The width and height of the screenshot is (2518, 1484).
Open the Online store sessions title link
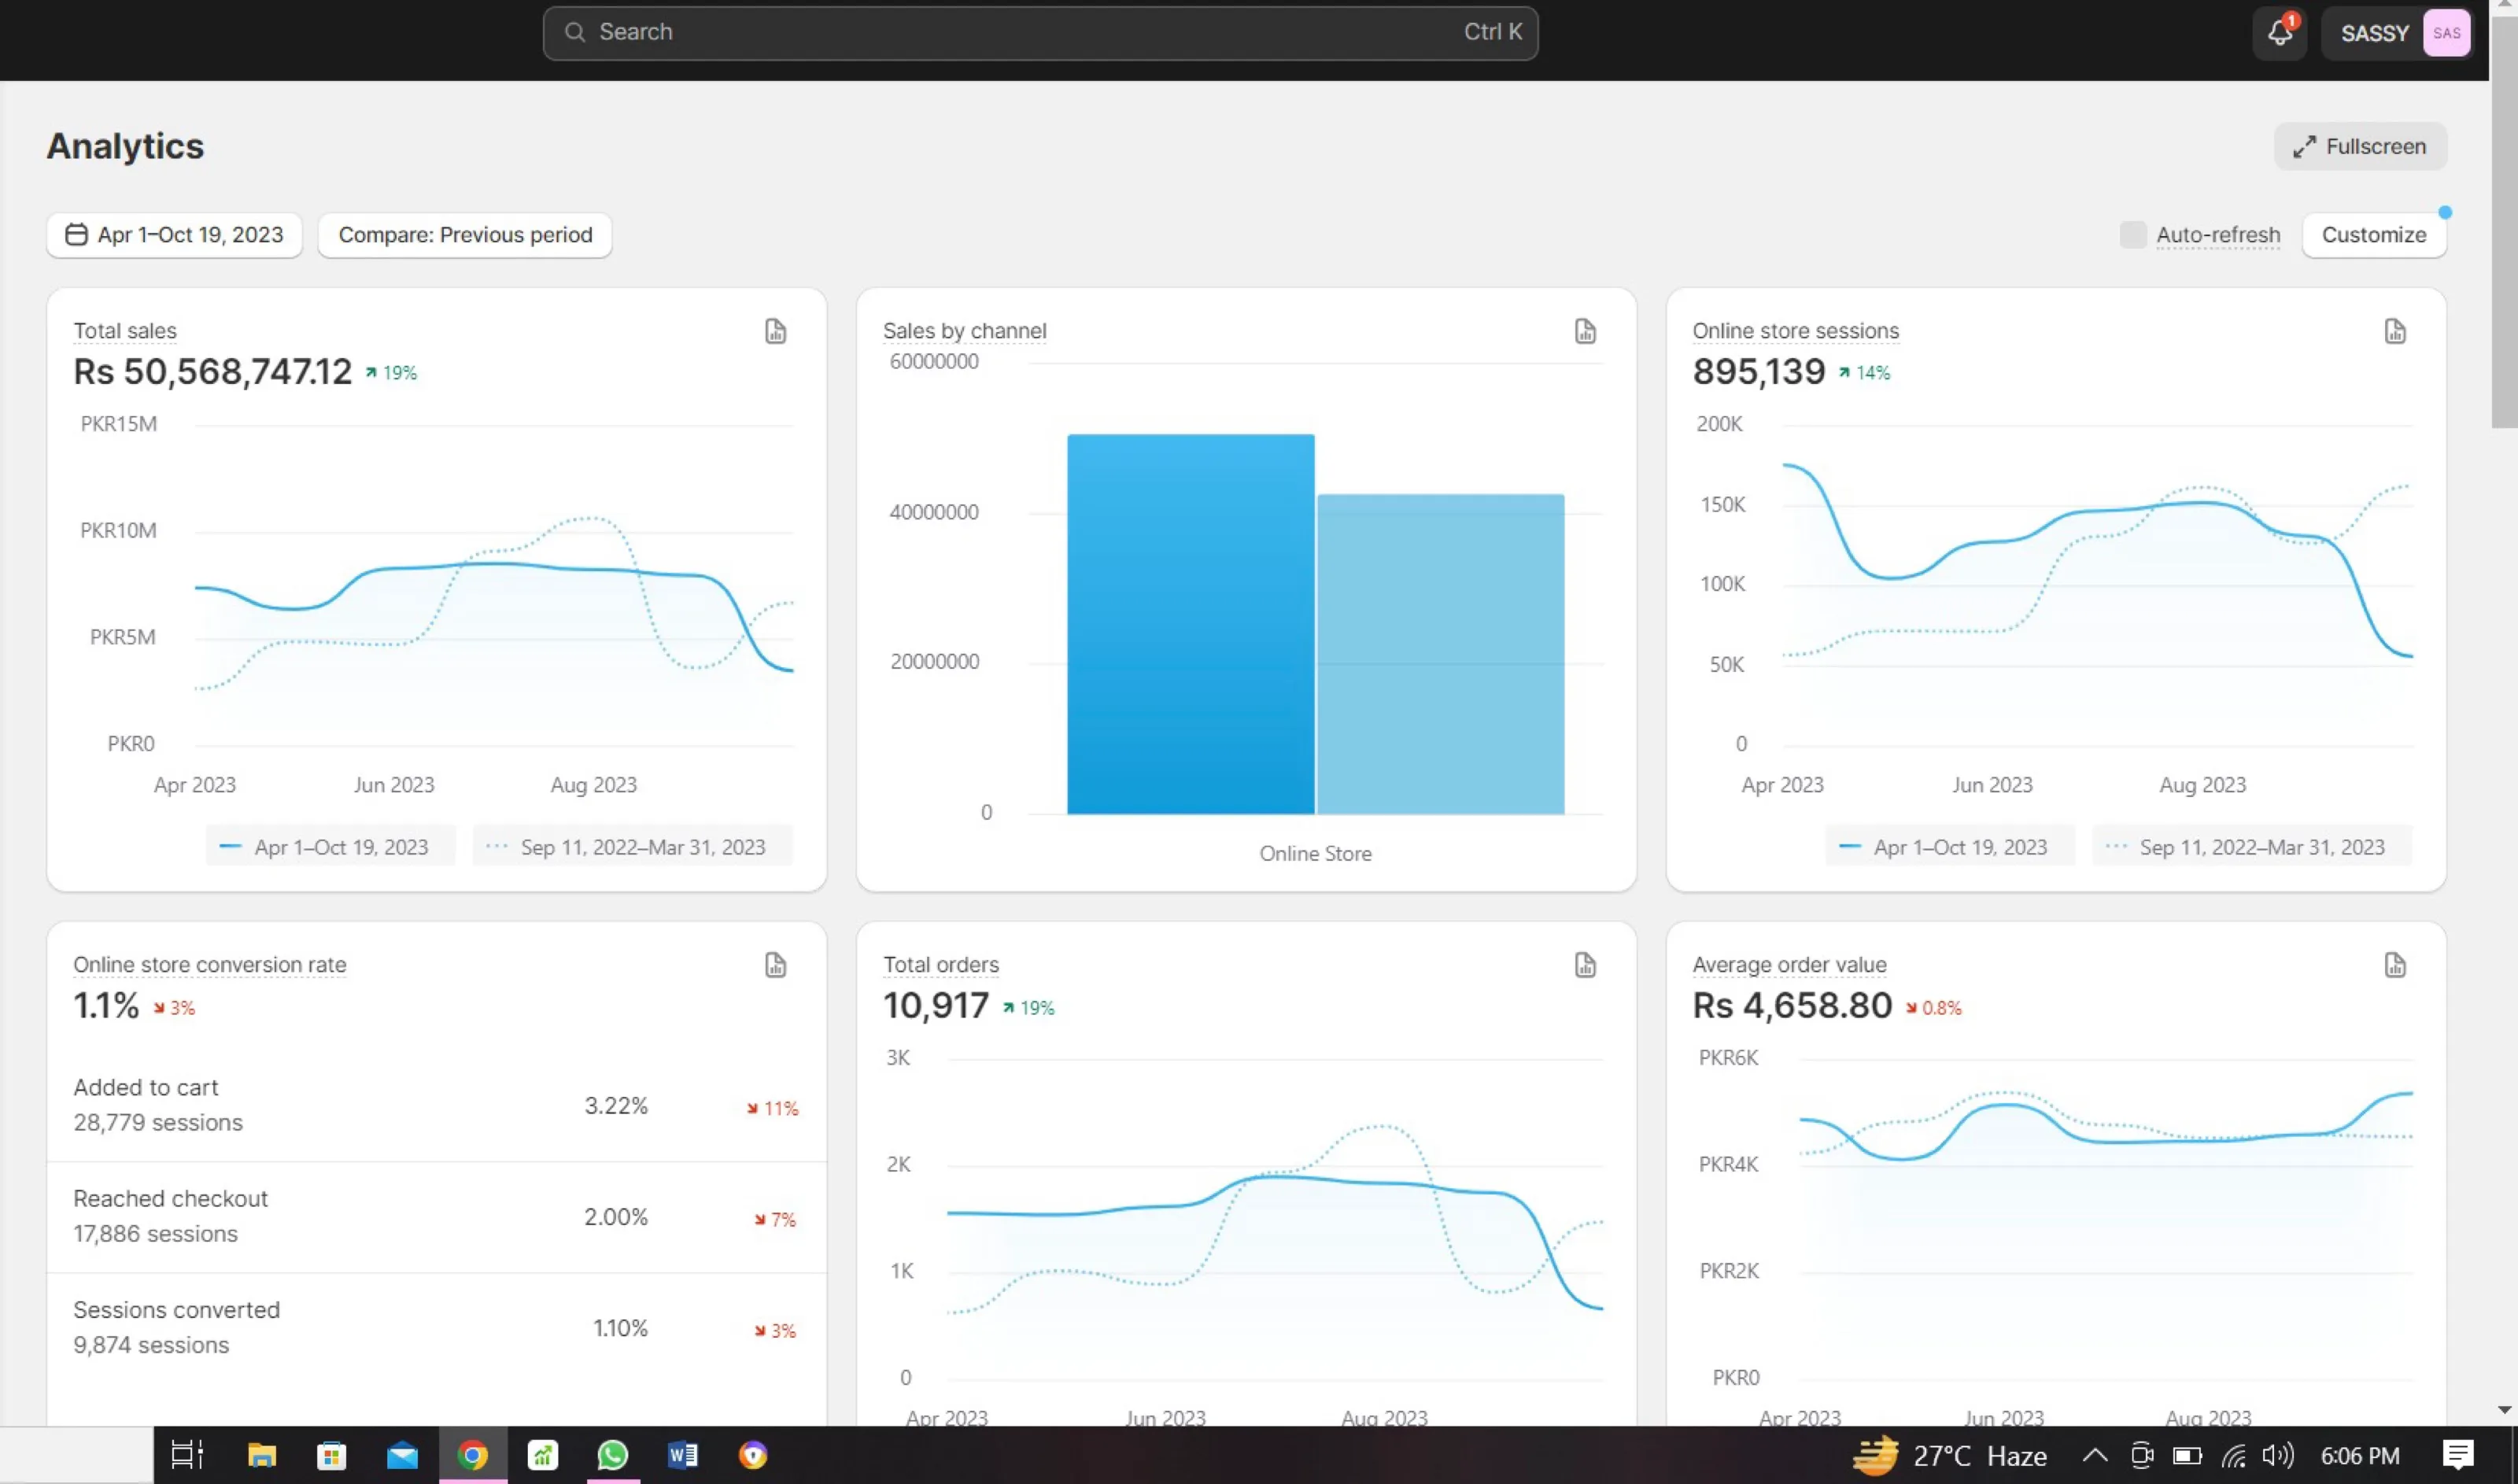[1795, 331]
